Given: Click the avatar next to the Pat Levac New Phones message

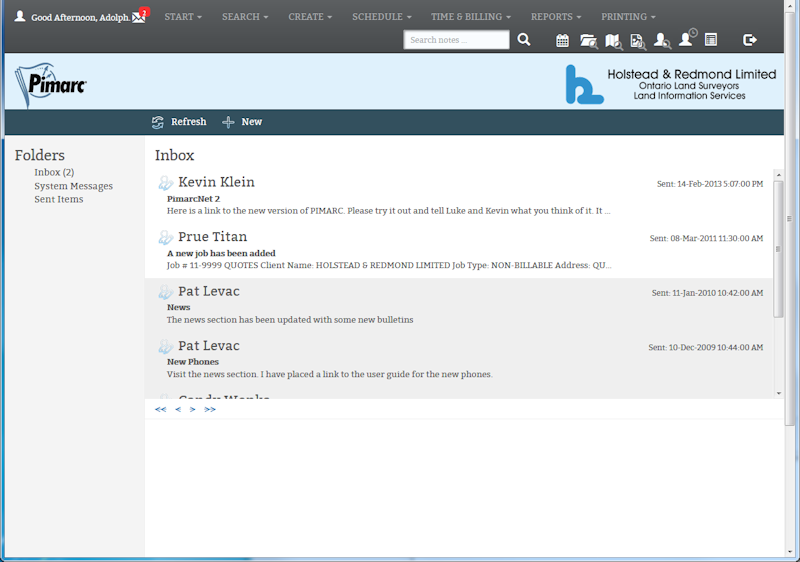Looking at the screenshot, I should [165, 346].
